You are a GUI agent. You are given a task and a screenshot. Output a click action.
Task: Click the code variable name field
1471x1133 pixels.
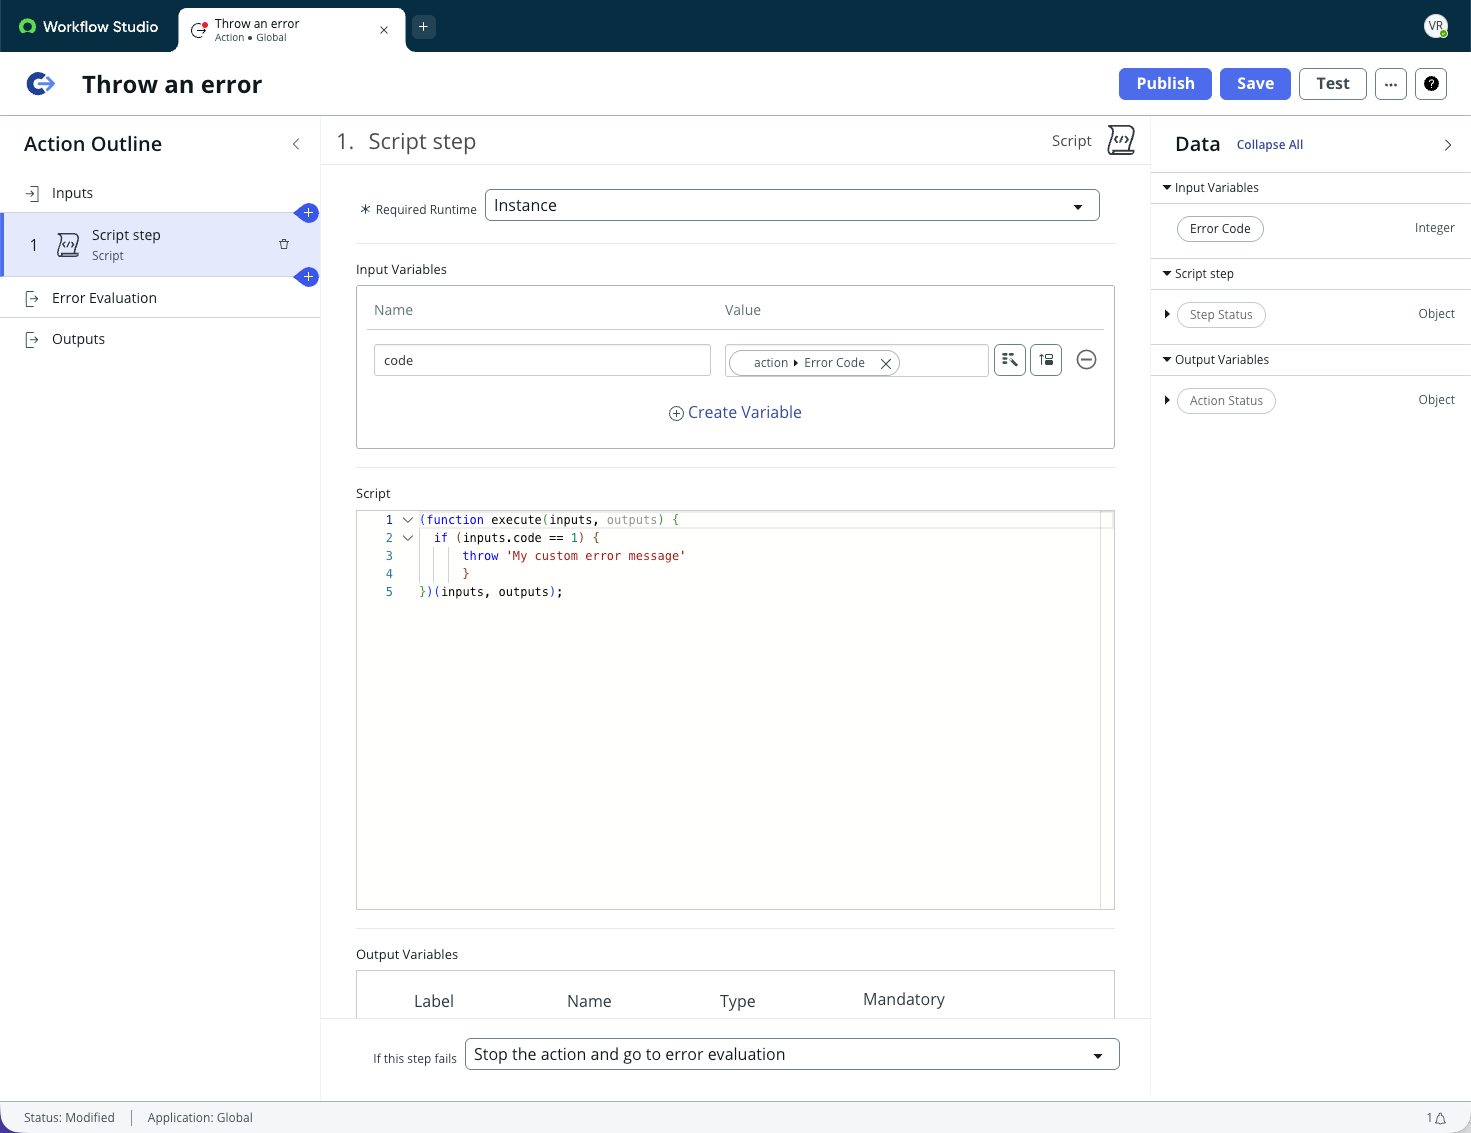point(542,360)
